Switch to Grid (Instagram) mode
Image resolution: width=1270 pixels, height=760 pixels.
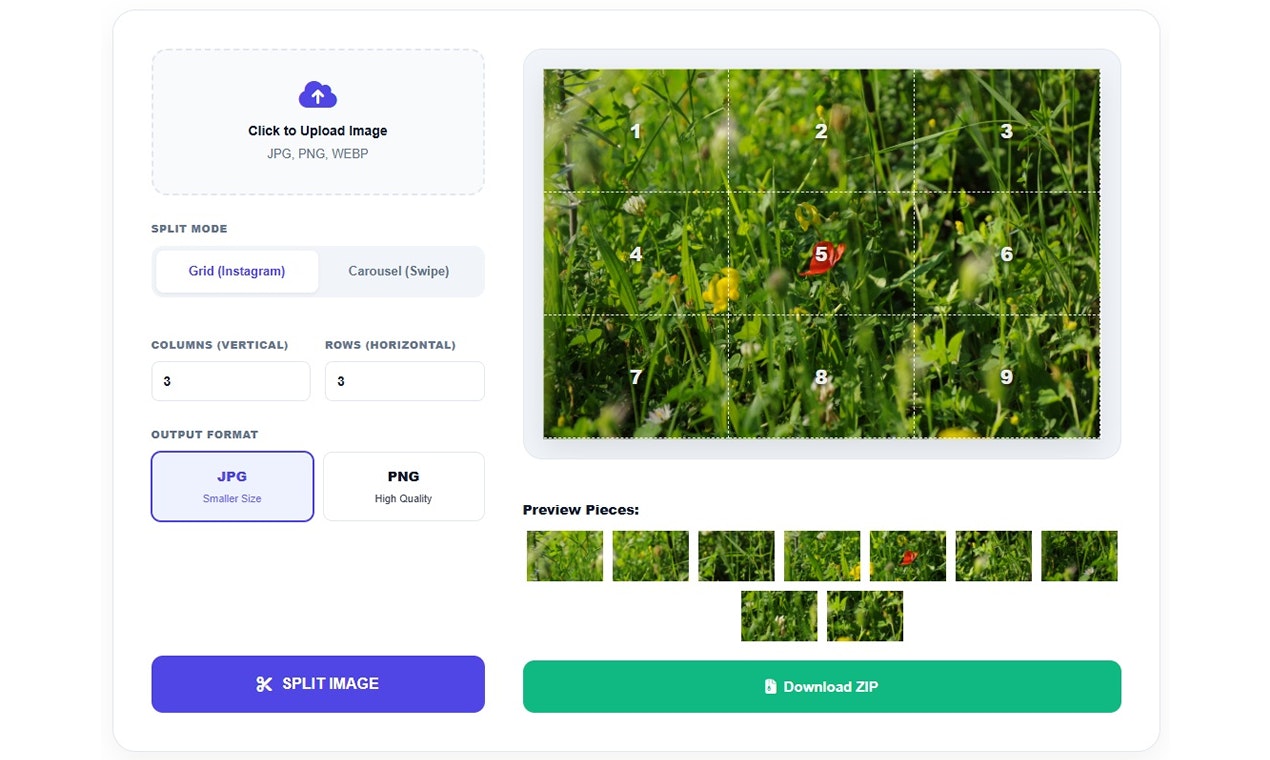pyautogui.click(x=236, y=271)
